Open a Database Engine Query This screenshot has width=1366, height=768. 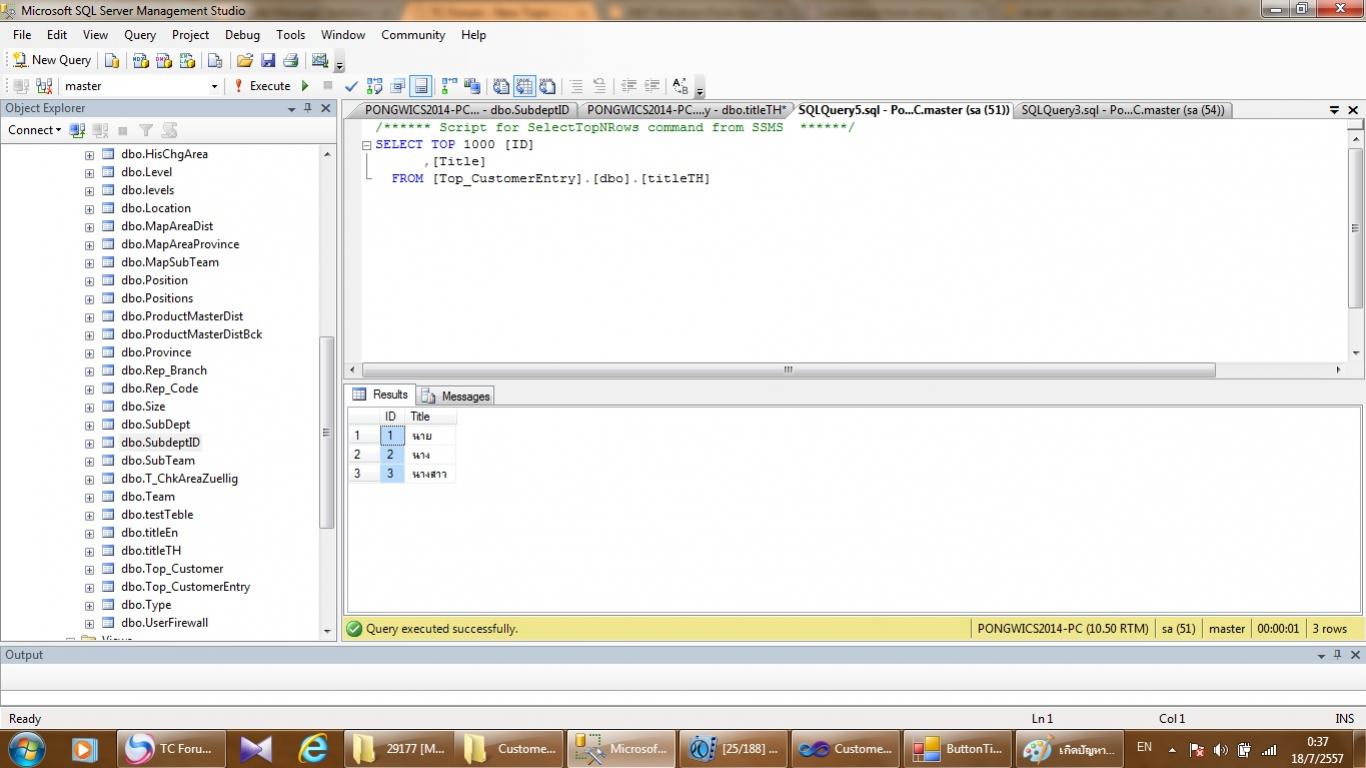pyautogui.click(x=112, y=60)
